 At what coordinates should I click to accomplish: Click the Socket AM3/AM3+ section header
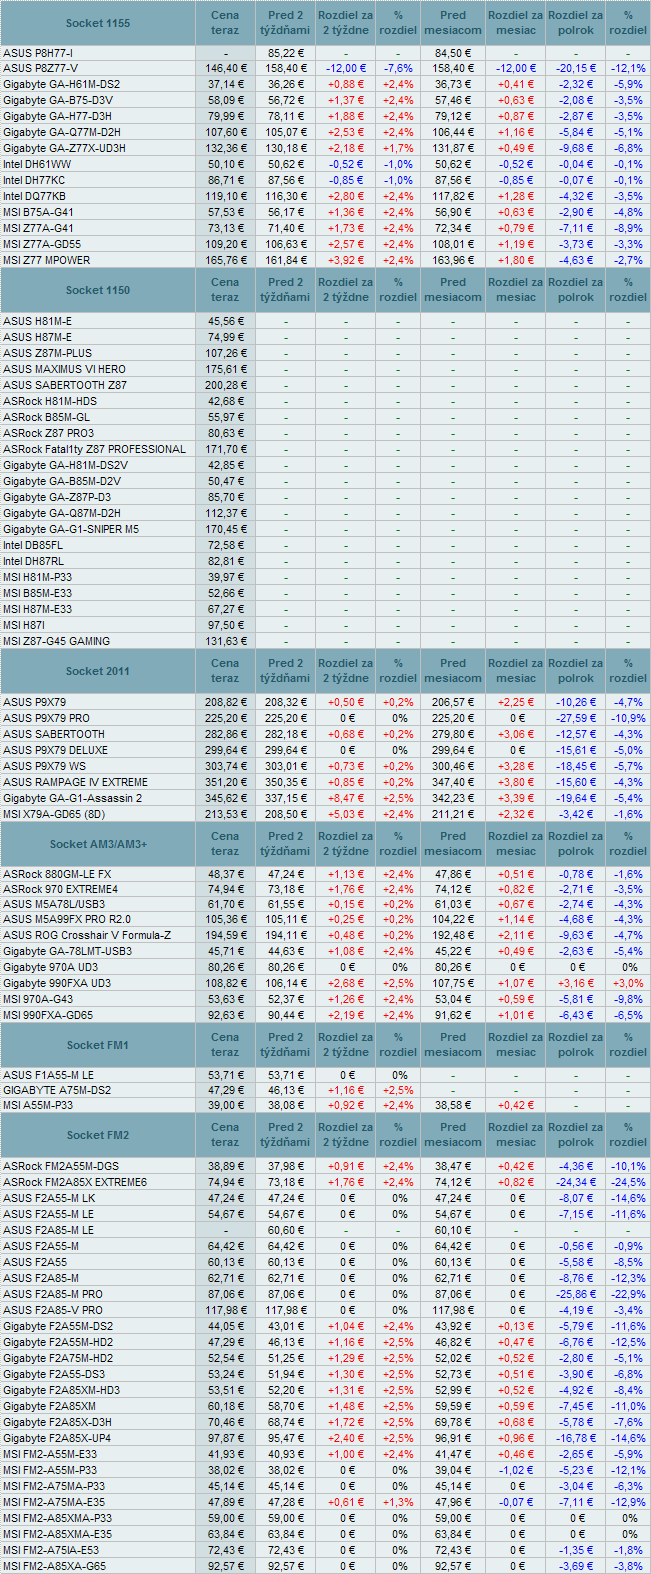pyautogui.click(x=98, y=844)
